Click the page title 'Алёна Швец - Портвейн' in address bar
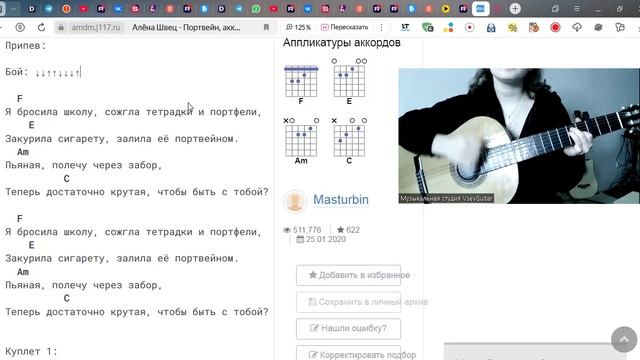640x360 pixels. click(186, 27)
